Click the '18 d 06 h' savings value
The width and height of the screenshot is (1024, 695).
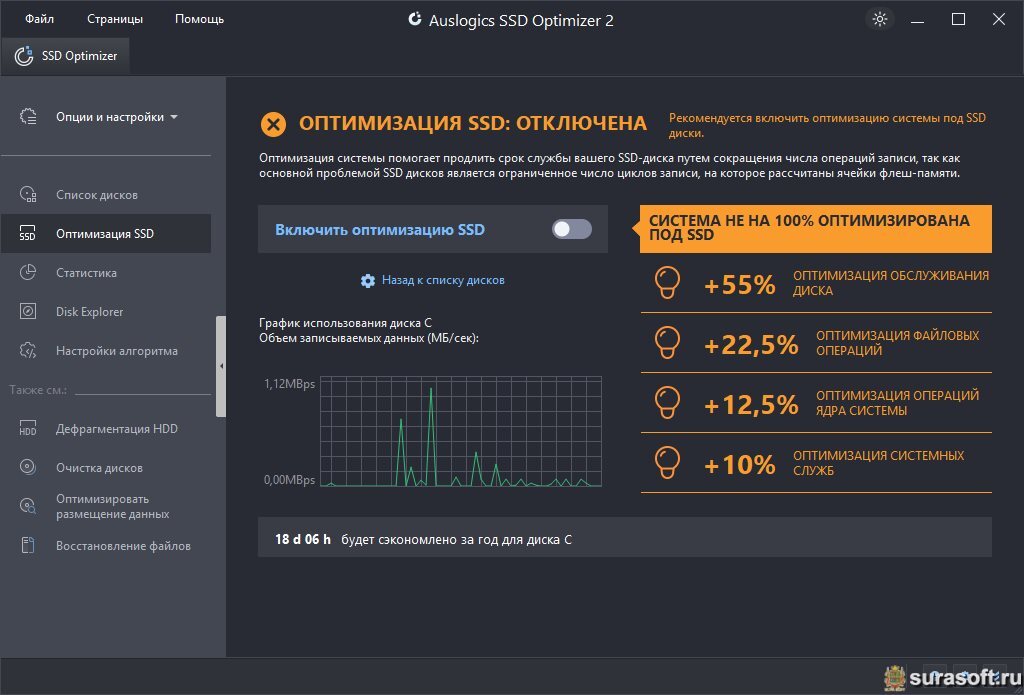[303, 540]
